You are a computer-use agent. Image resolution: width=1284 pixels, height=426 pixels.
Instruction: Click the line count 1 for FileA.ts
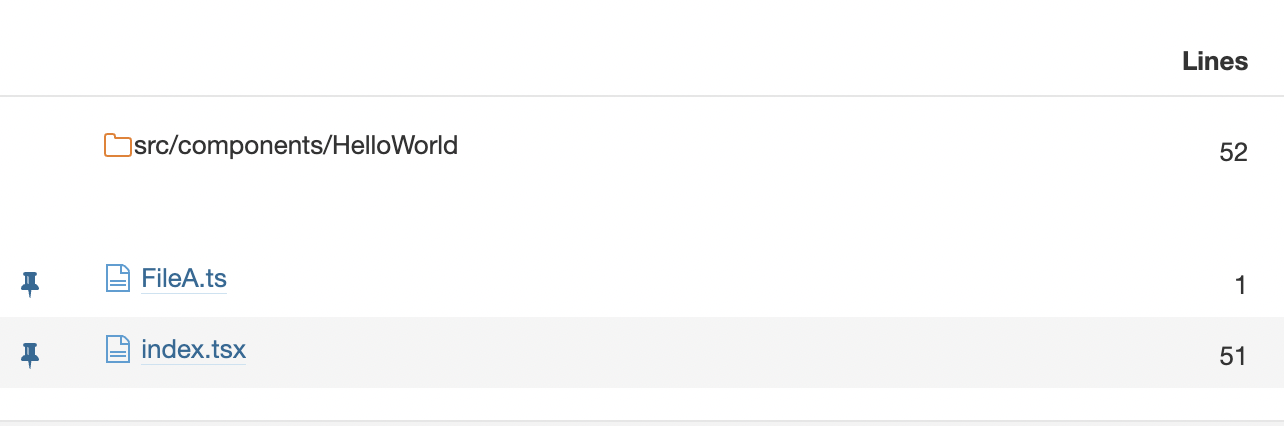1240,286
